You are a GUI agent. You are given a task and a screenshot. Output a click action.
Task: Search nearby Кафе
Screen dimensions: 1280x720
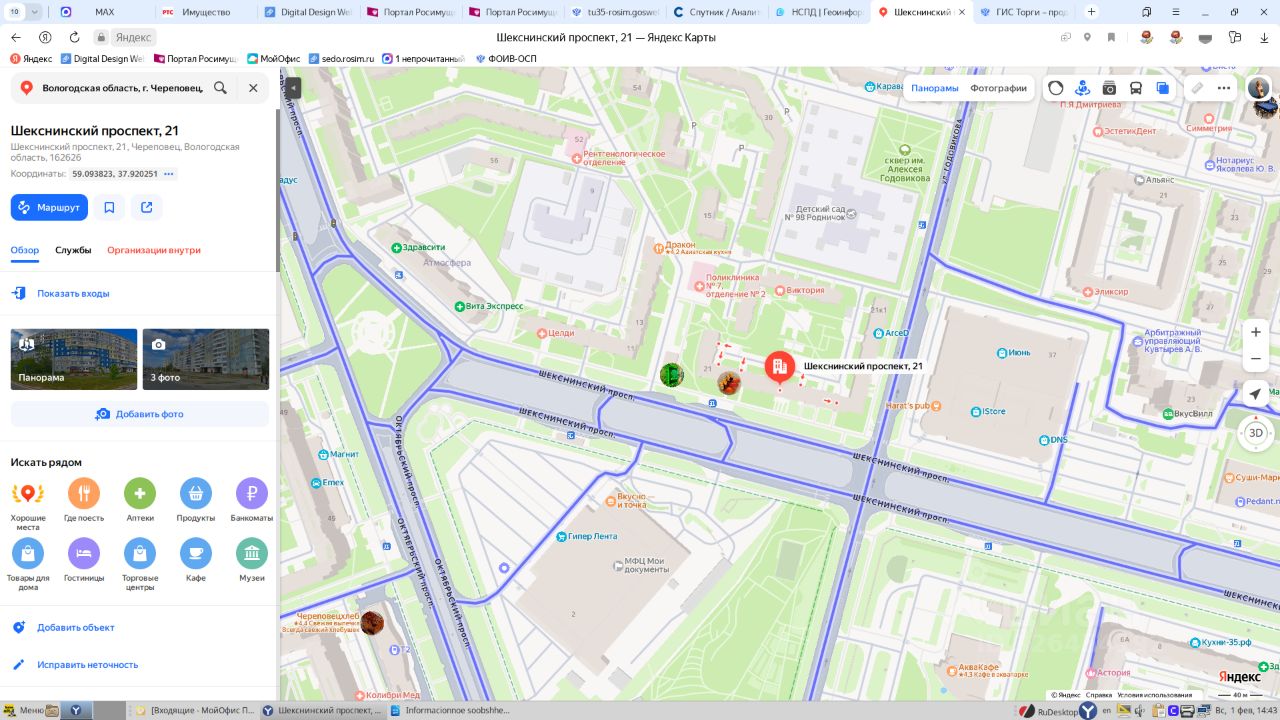coord(196,560)
